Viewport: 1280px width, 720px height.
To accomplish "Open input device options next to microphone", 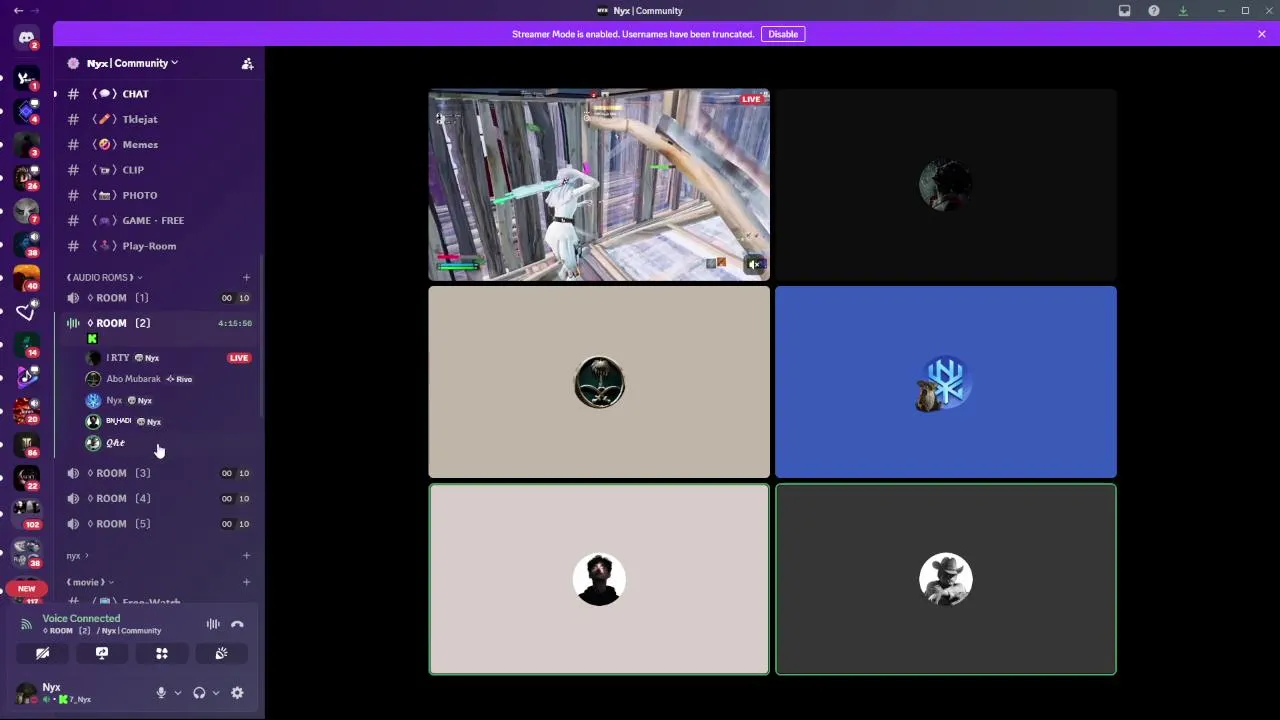I will tap(178, 693).
